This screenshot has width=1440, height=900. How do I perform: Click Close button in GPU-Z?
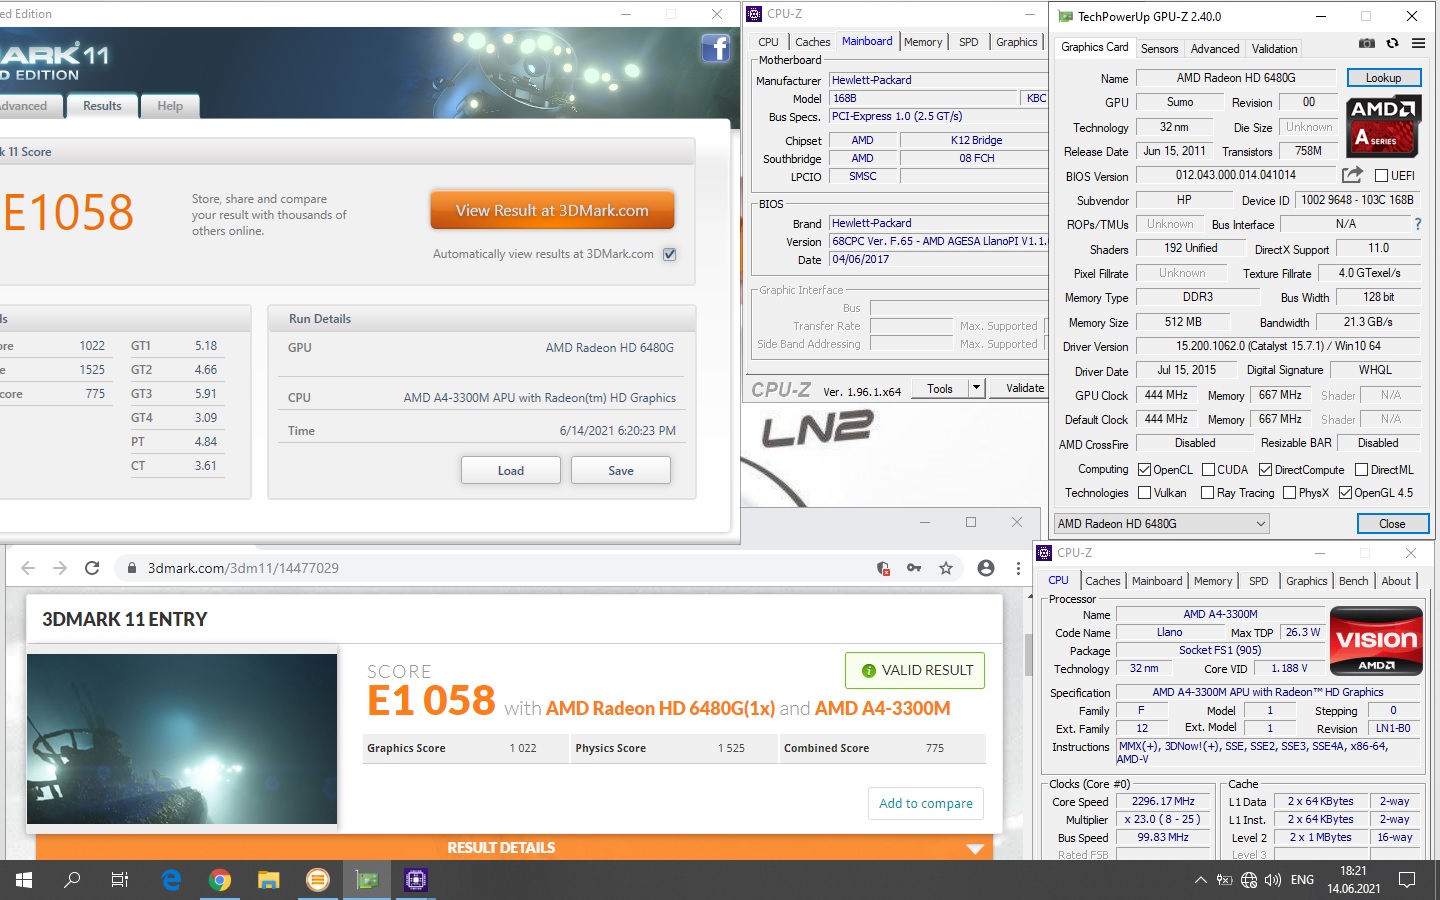[1392, 524]
